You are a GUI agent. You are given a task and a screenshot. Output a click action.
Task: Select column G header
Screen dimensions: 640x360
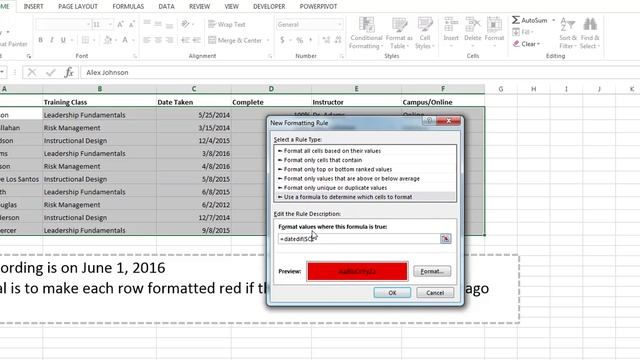501,89
